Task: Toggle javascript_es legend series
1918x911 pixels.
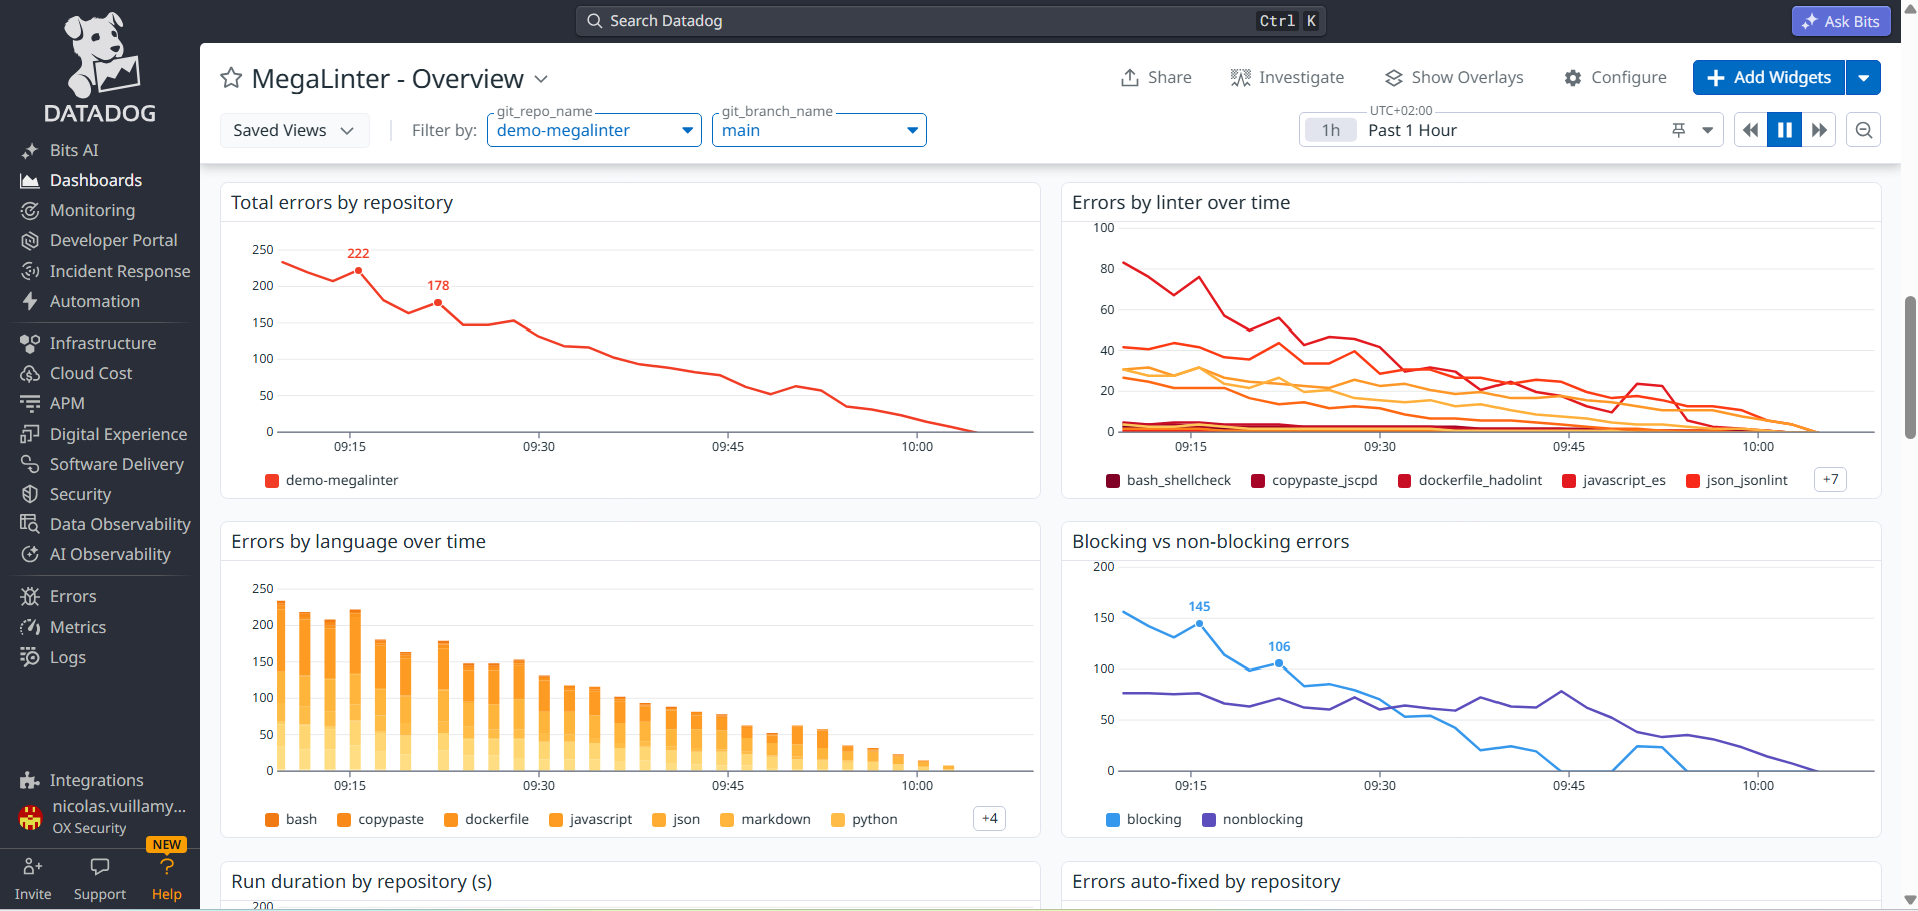Action: [1614, 480]
